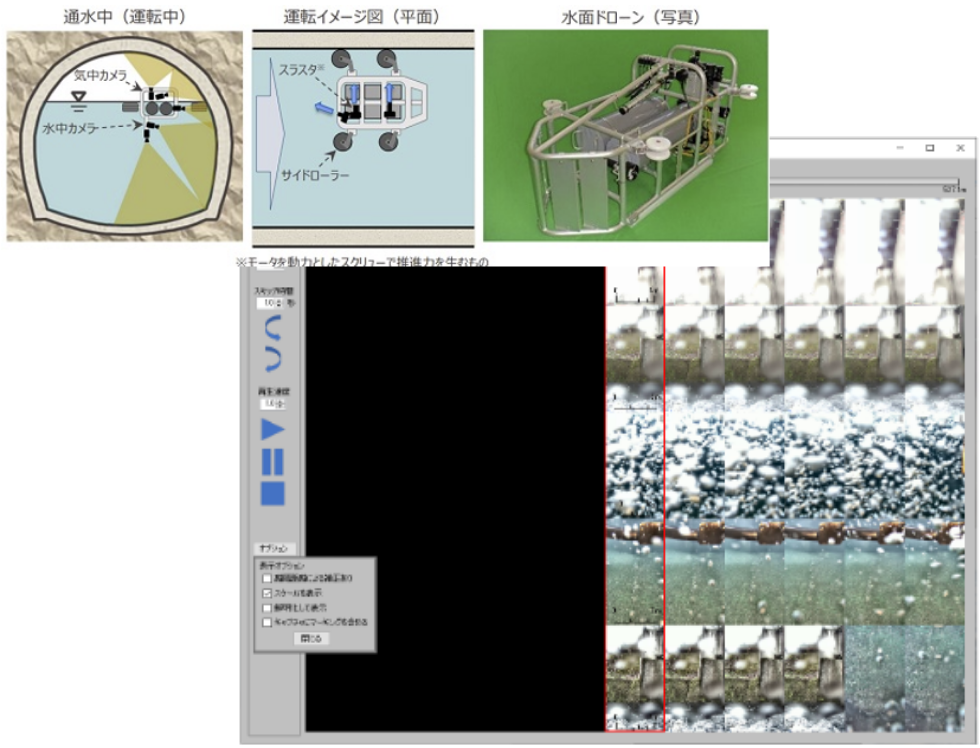
Task: Enable the キャプチャにマーキングを含める checkbox
Action: (x=266, y=621)
